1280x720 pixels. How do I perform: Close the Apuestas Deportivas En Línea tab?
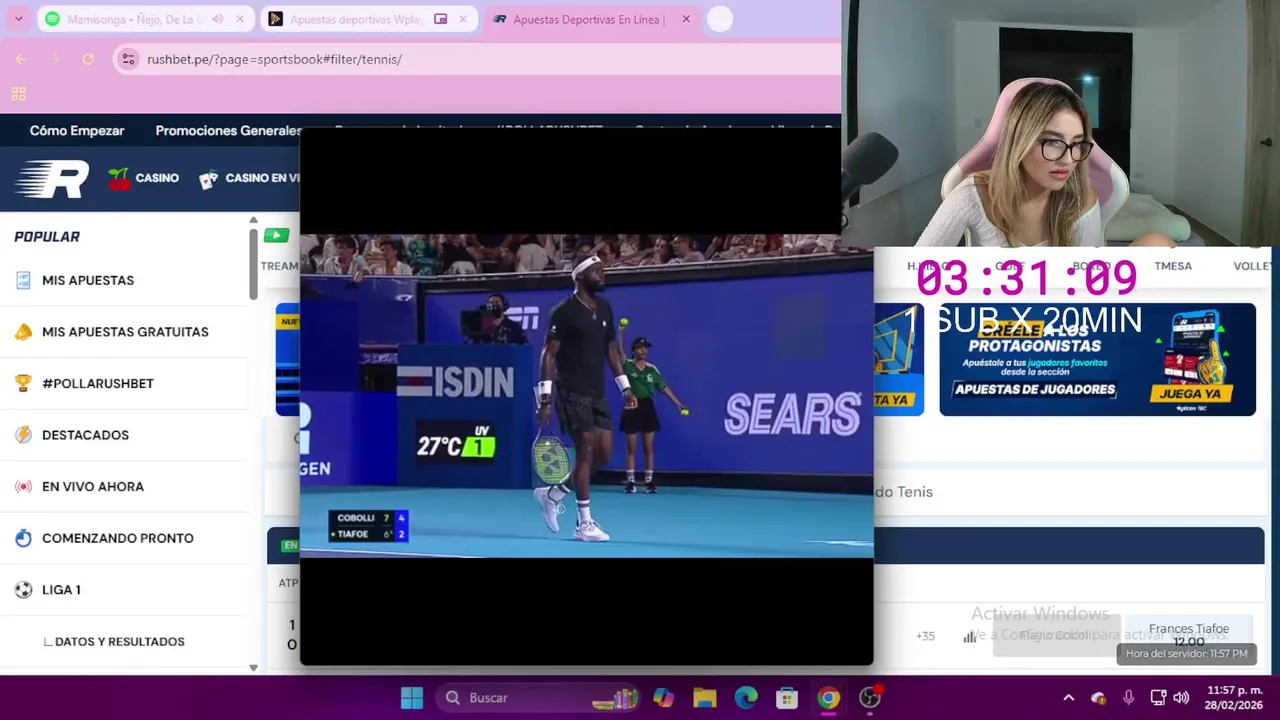[x=686, y=19]
